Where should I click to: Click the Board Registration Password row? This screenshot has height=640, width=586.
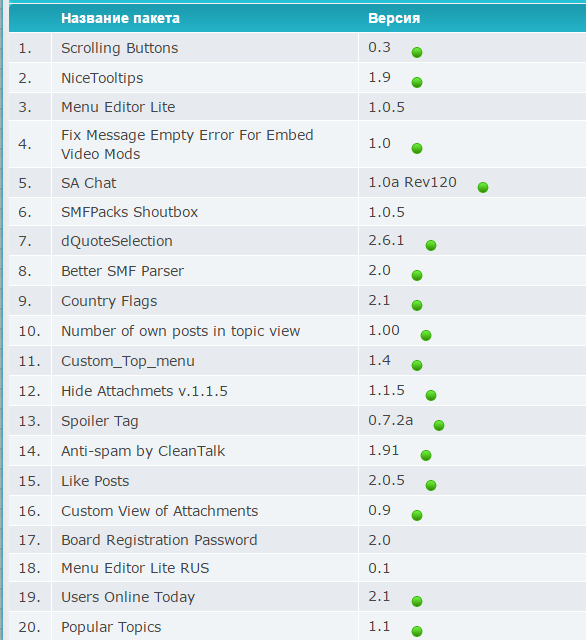[297, 540]
